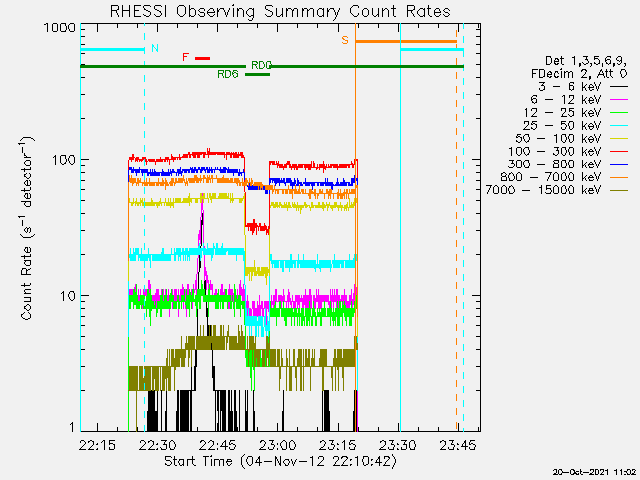Image resolution: width=640 pixels, height=480 pixels.
Task: Click the magenta line swatch for 6 - 12 keV
Action: coord(619,100)
